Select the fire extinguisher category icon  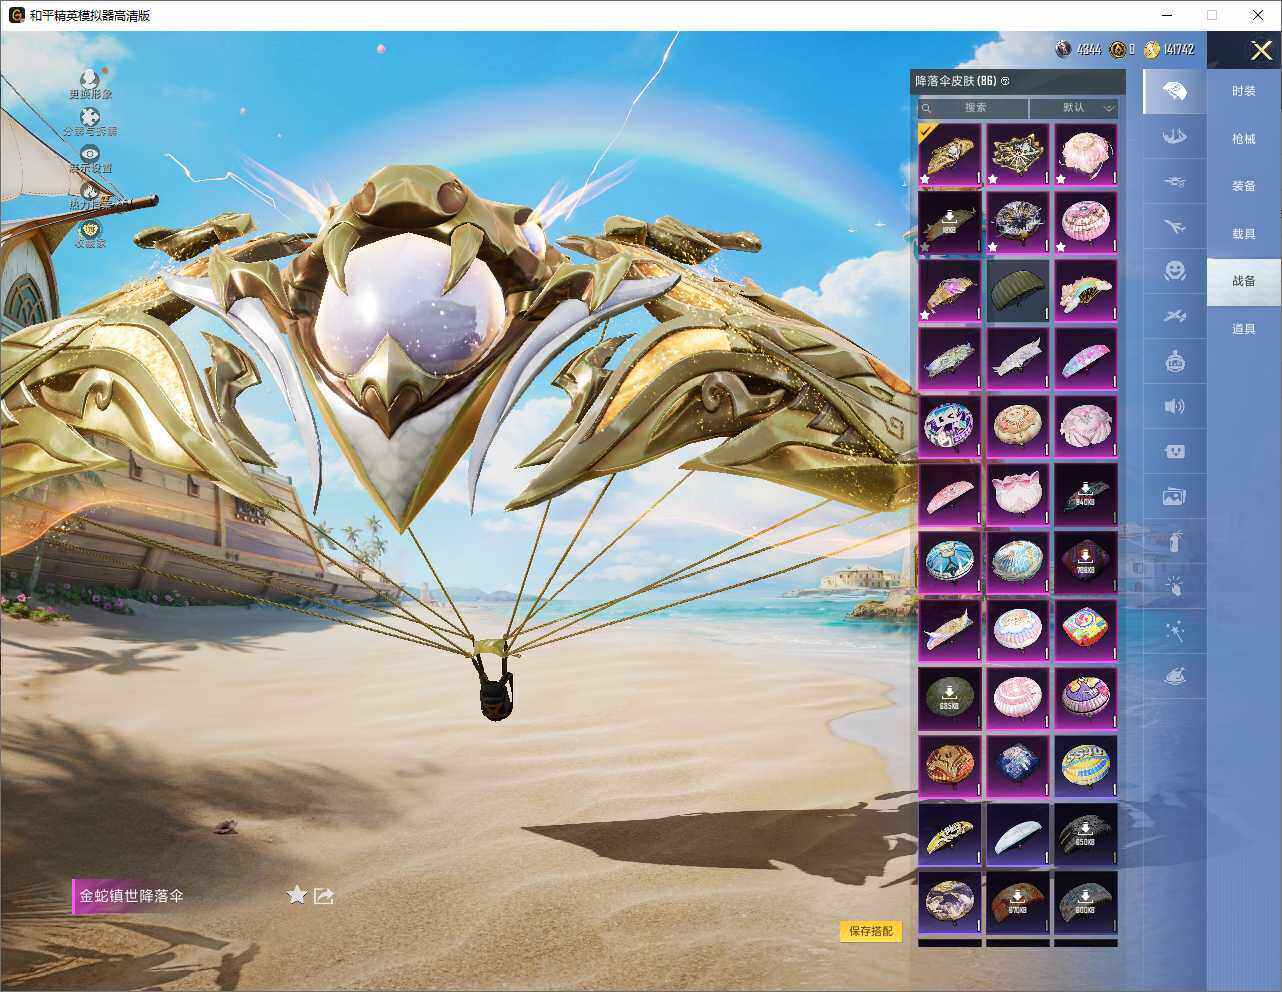pyautogui.click(x=1175, y=541)
